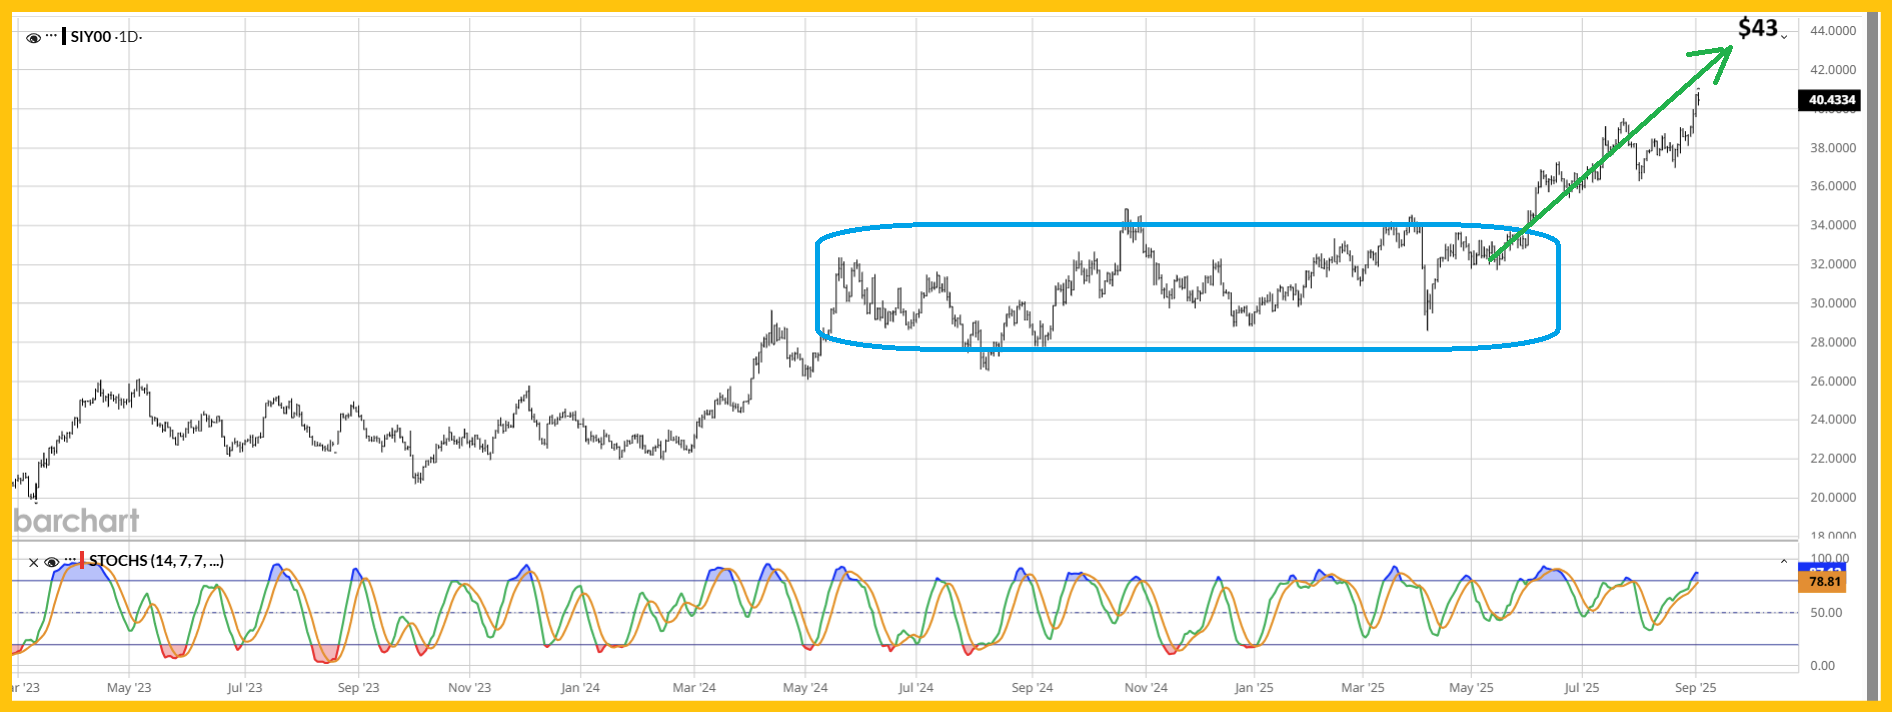
Task: Expand stochastic pane with up chevron
Action: point(1784,562)
